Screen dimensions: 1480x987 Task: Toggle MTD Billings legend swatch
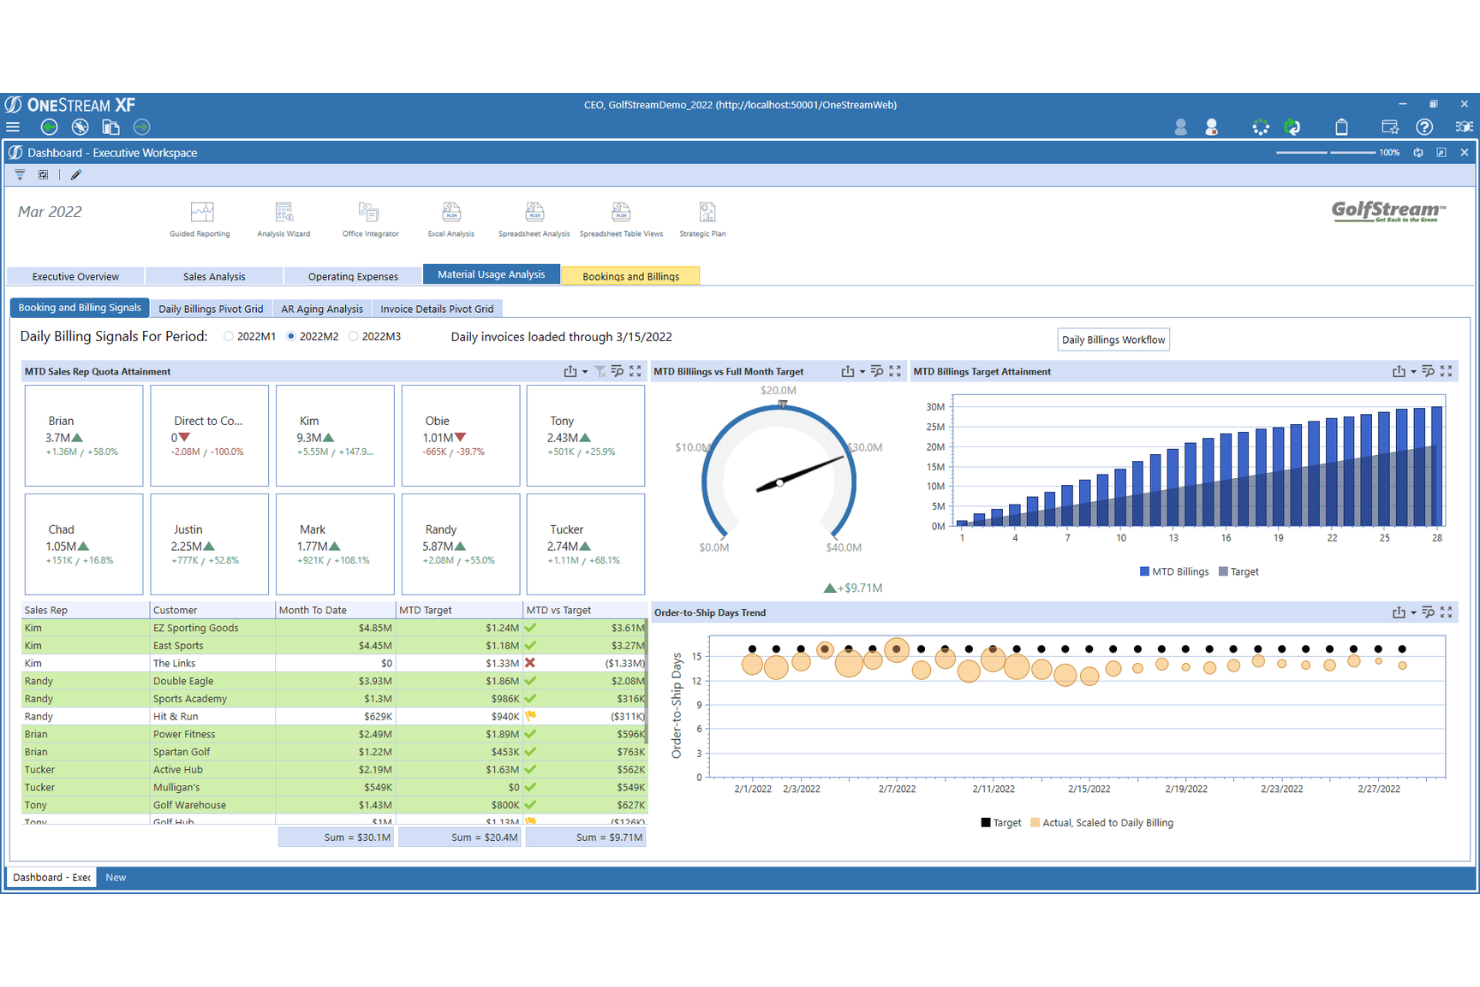click(1144, 572)
